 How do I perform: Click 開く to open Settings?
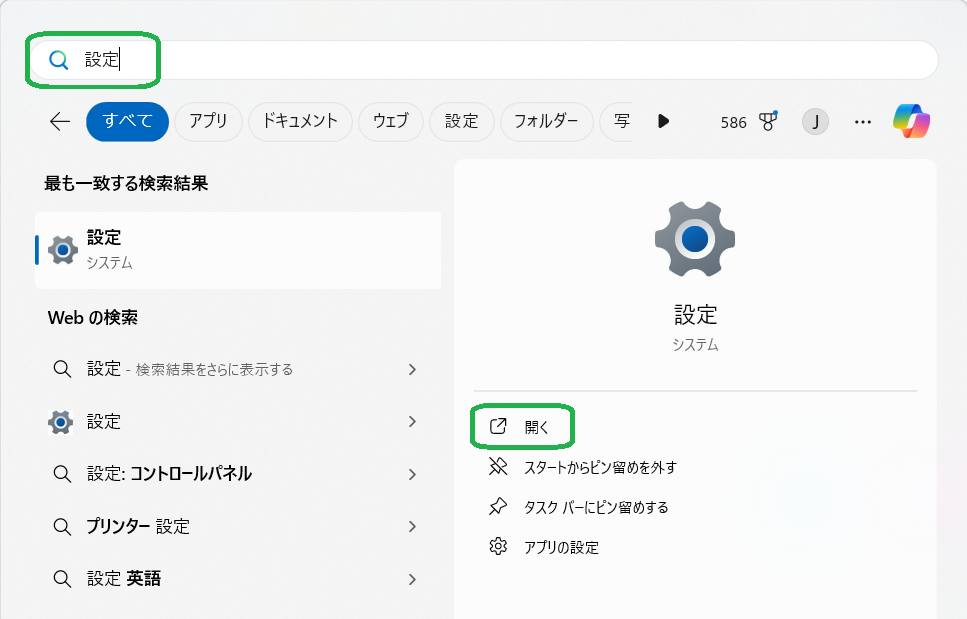[536, 427]
